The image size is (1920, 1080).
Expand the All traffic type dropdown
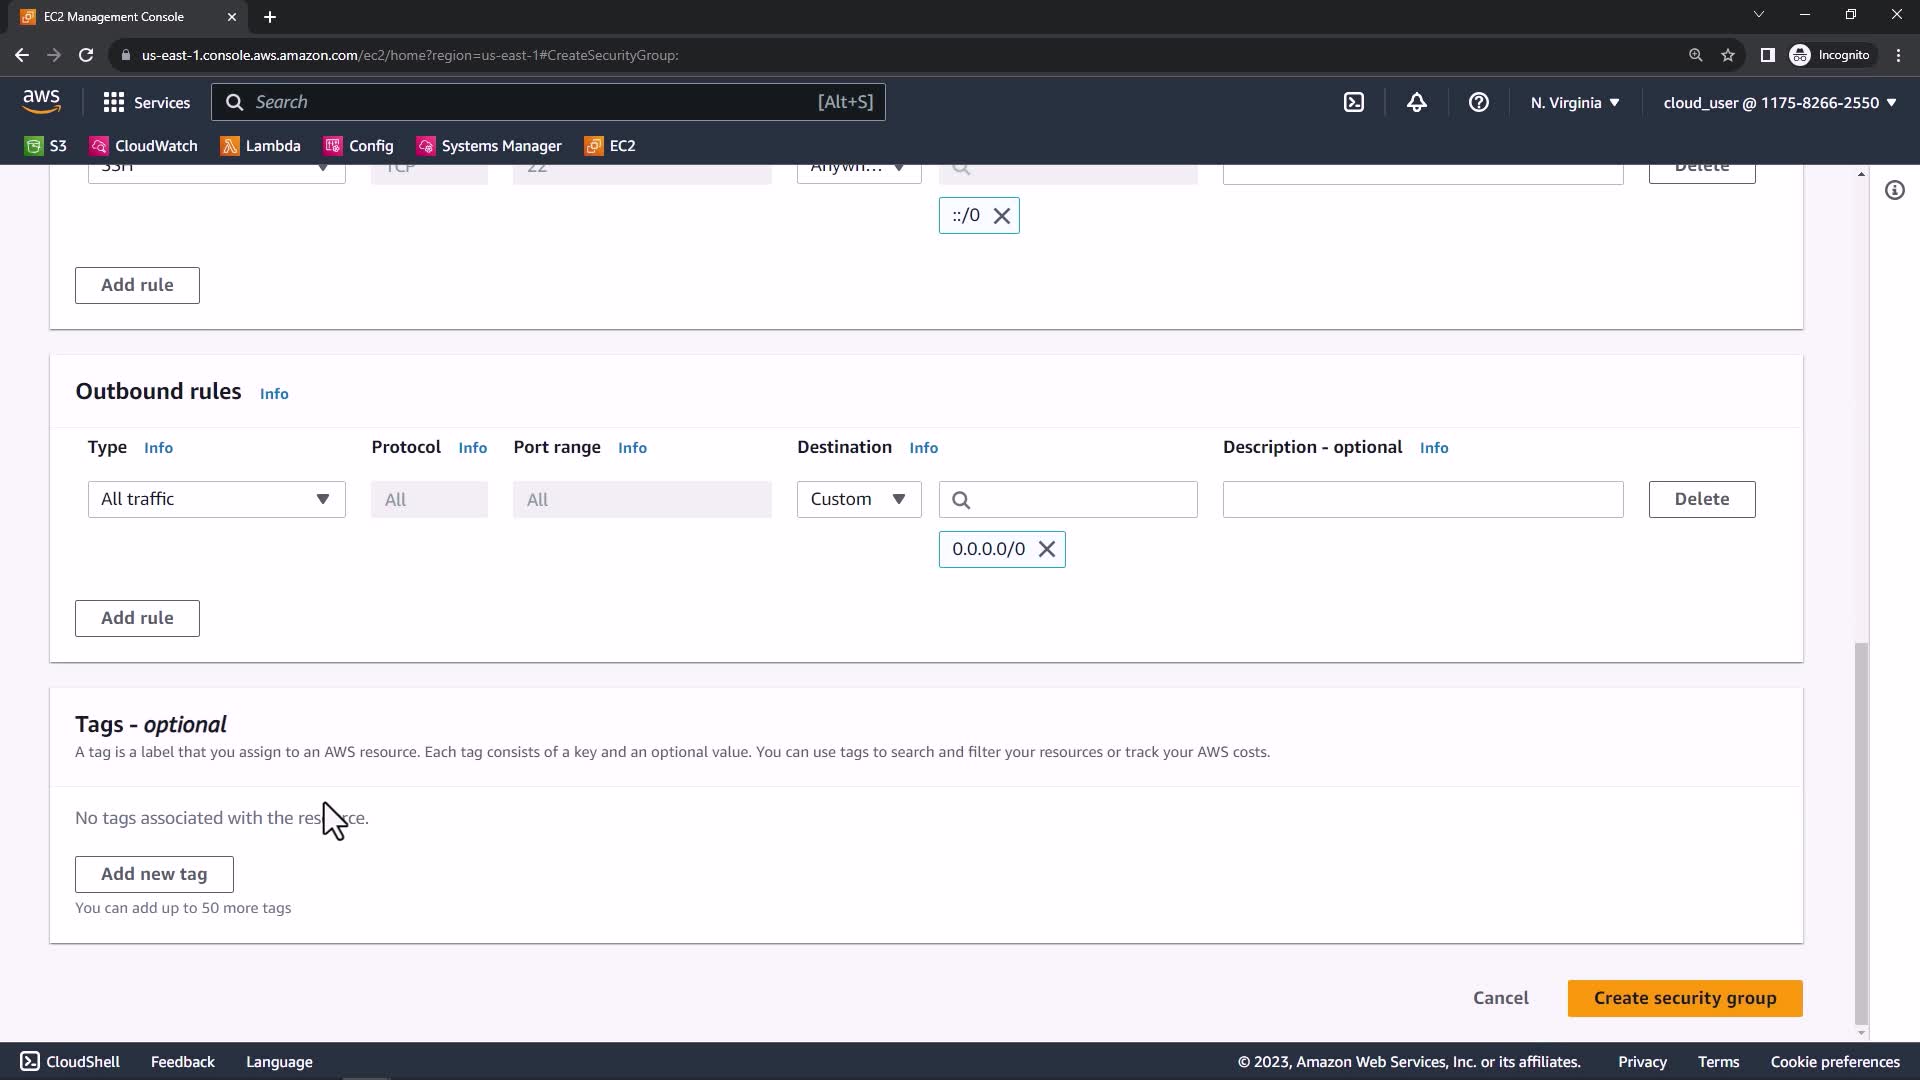pos(216,499)
